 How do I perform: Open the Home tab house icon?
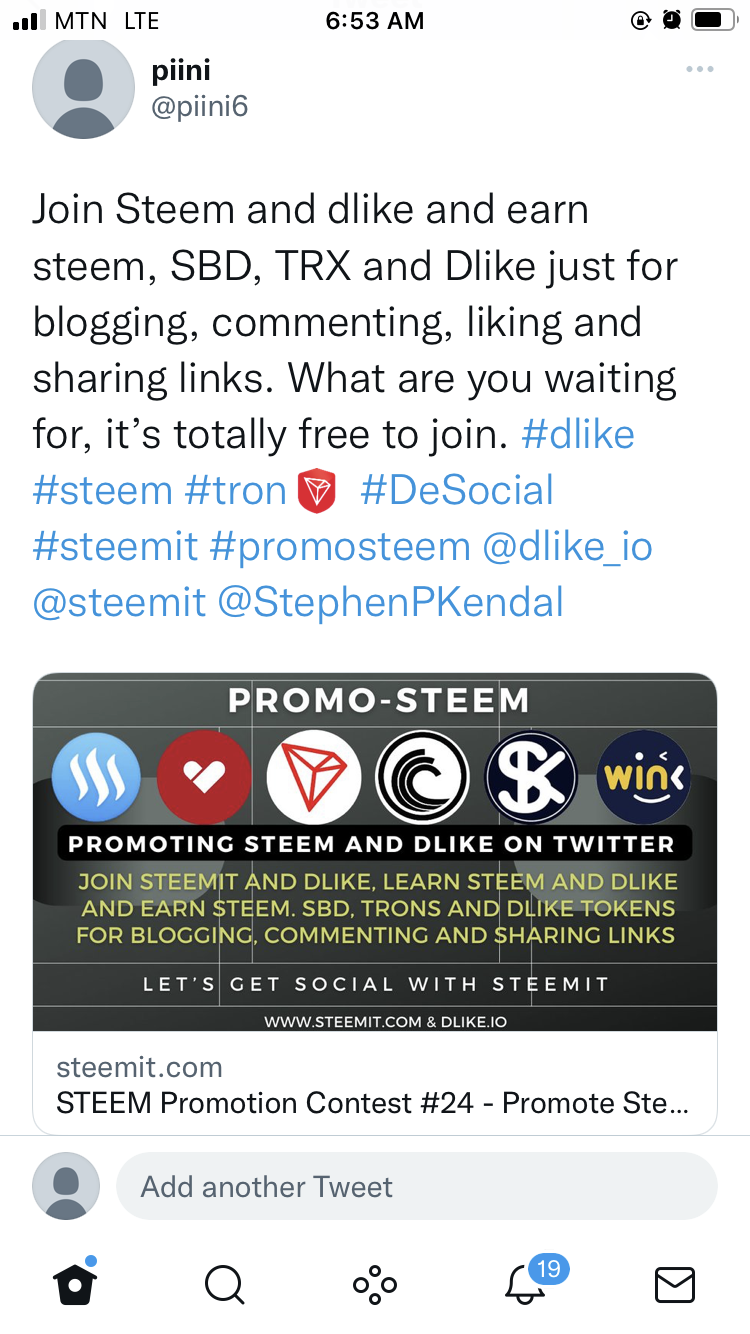75,1284
